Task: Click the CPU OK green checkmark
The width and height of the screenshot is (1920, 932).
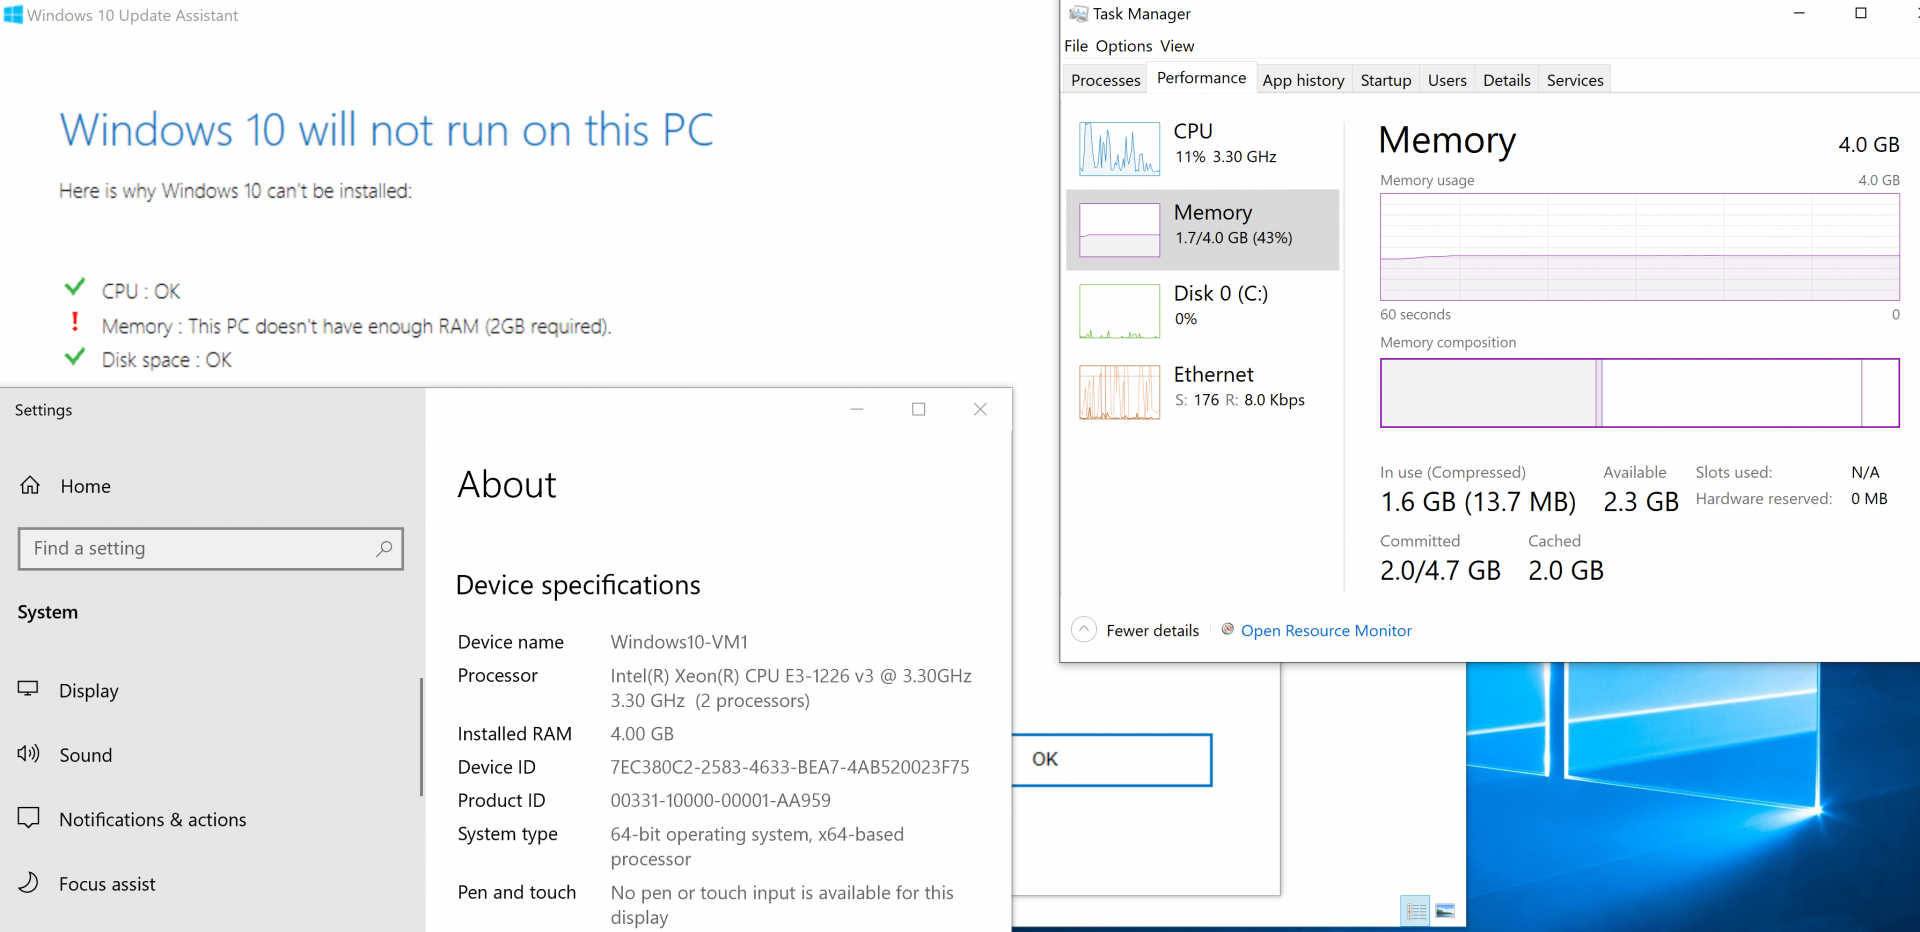Action: click(75, 288)
